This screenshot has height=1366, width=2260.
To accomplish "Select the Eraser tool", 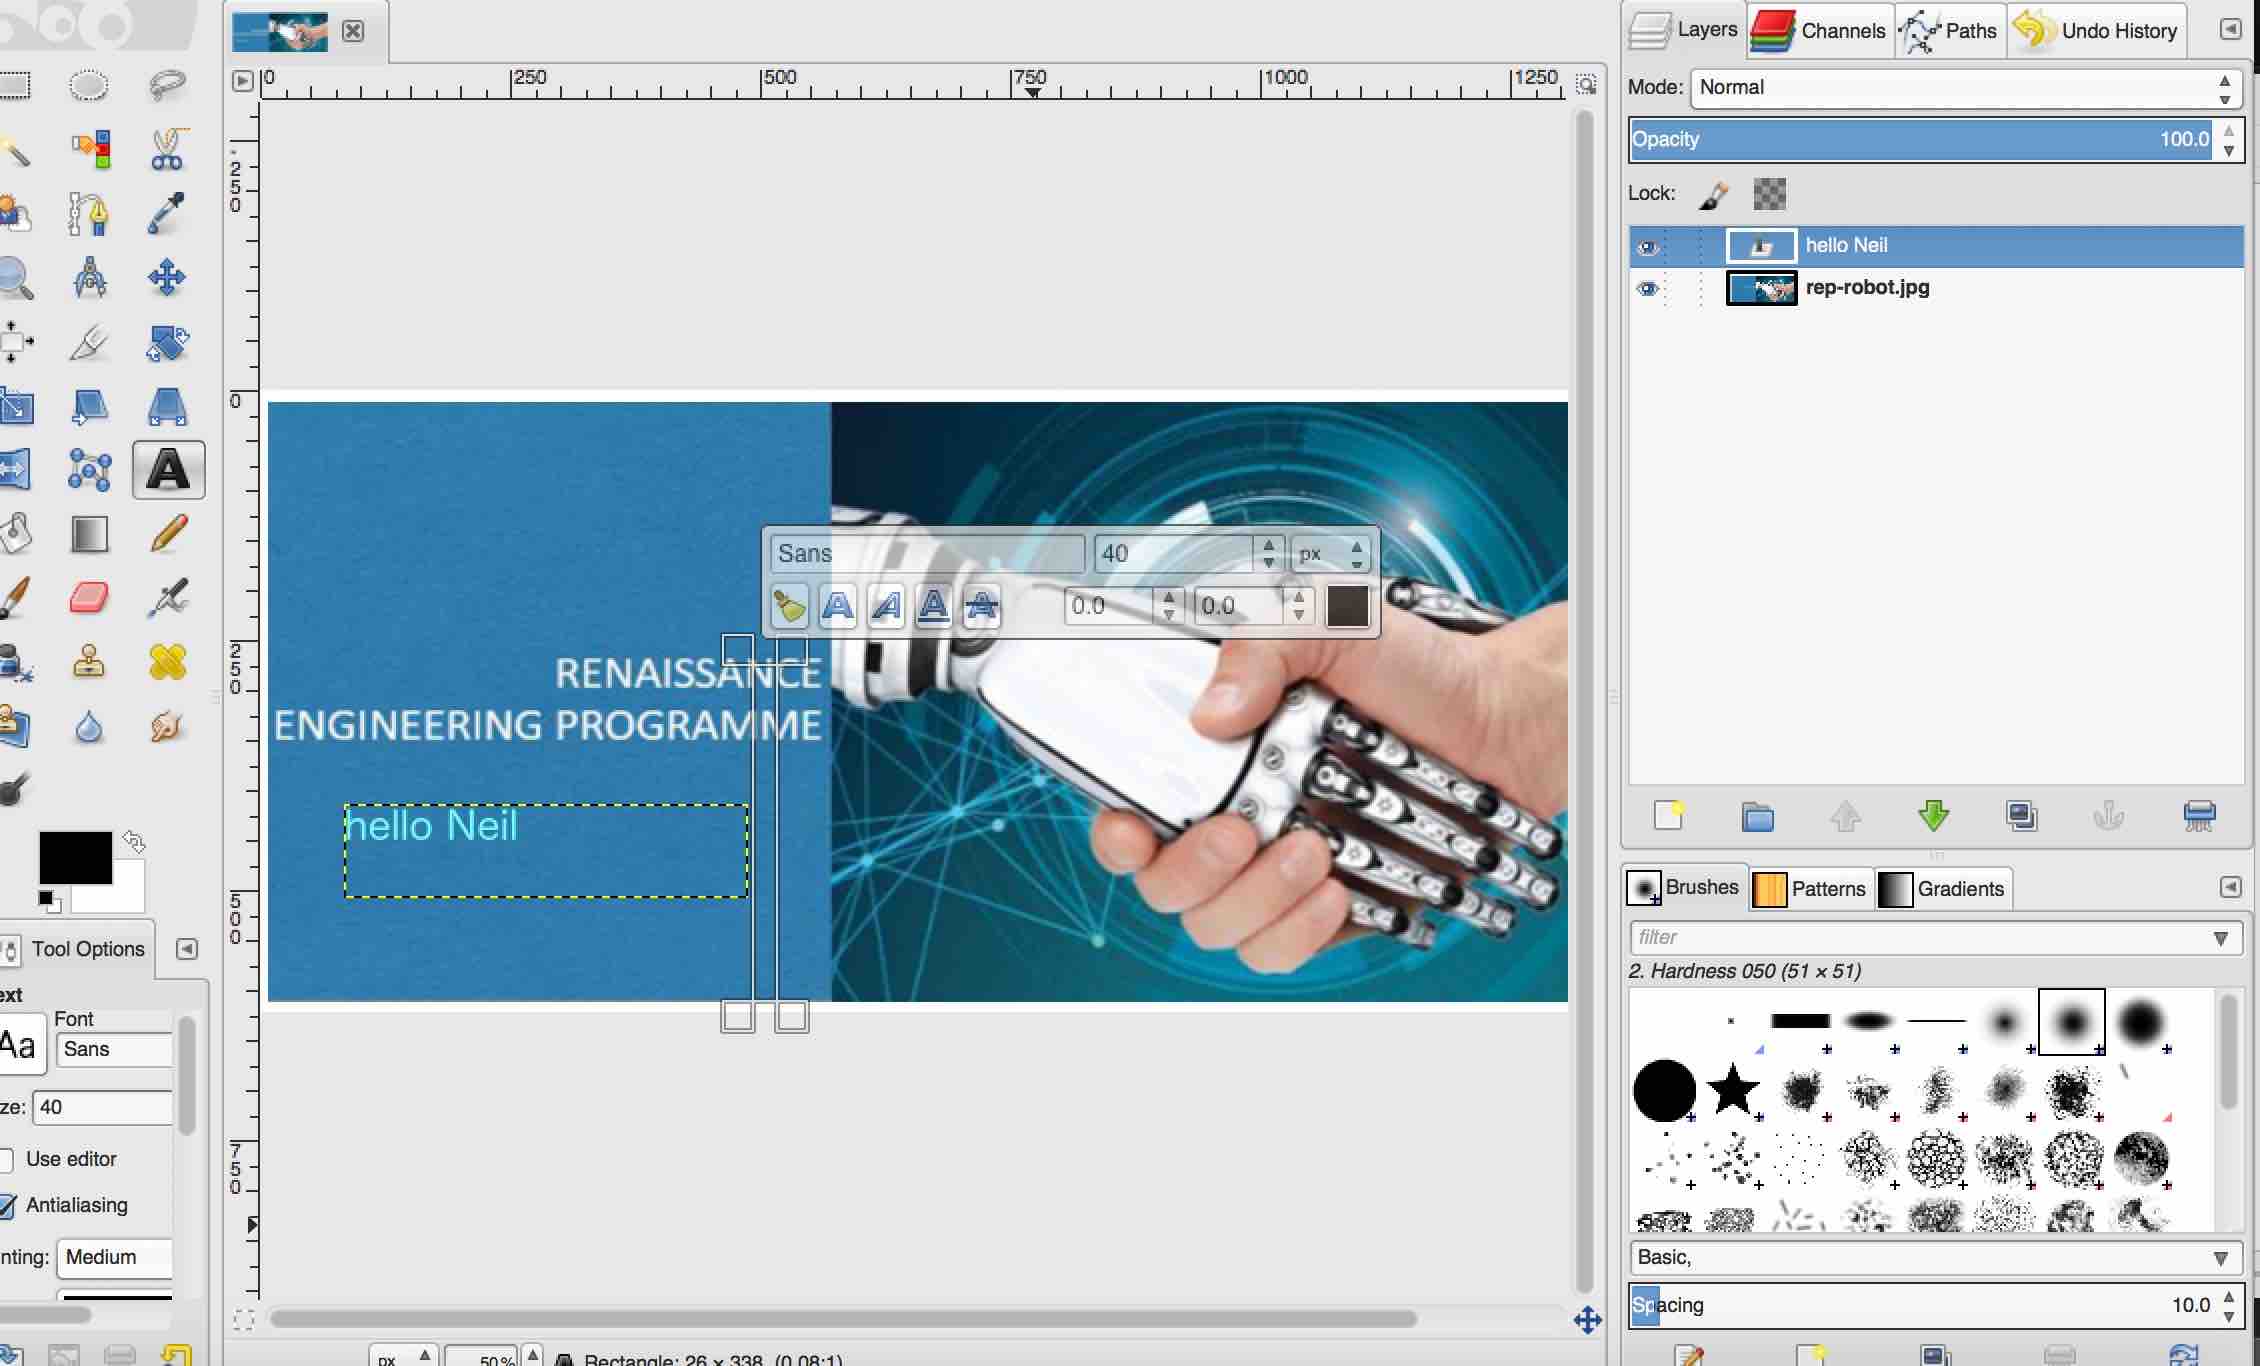I will tap(89, 598).
